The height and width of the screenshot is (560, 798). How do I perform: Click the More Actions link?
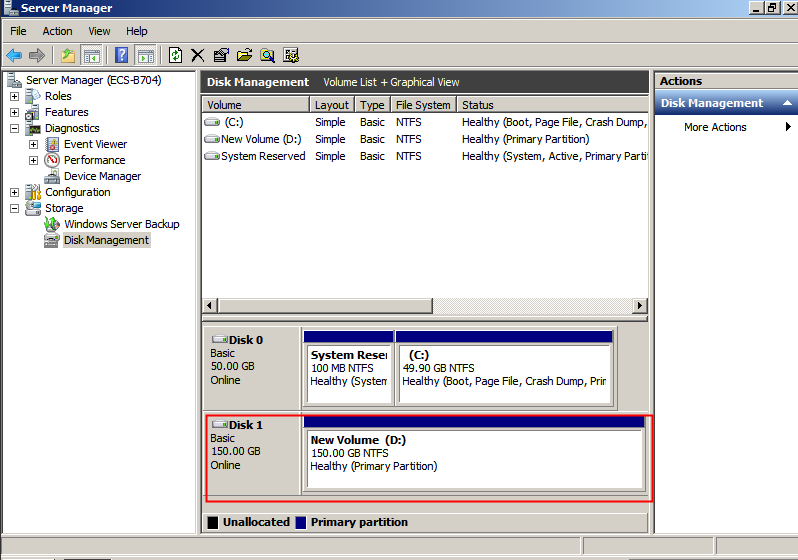click(x=715, y=127)
